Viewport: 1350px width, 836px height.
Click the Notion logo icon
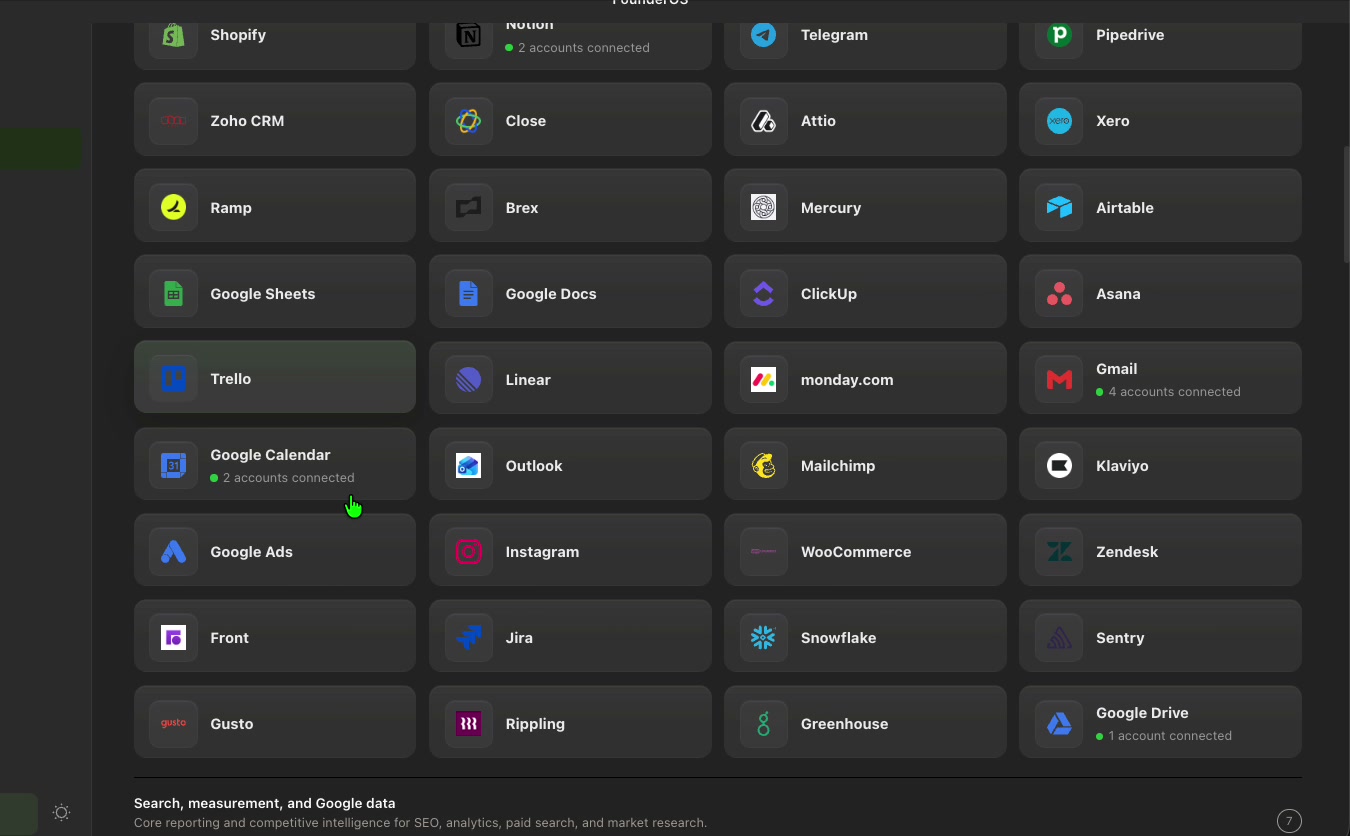[x=469, y=36]
